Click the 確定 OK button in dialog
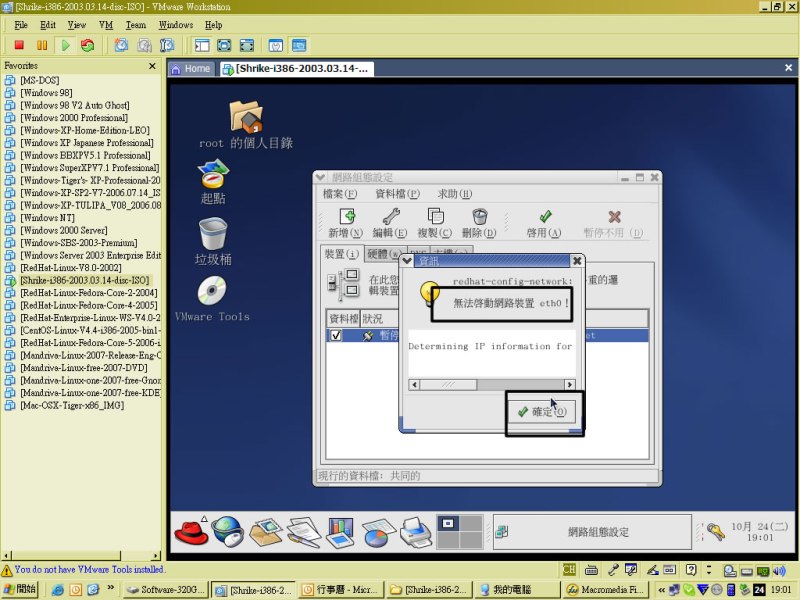The width and height of the screenshot is (800, 600). (x=541, y=412)
